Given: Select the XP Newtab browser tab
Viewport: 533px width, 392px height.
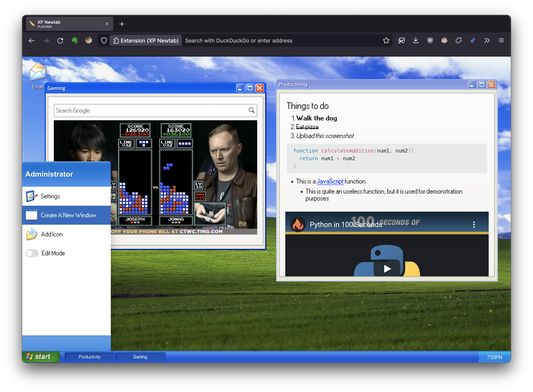Looking at the screenshot, I should [x=70, y=24].
